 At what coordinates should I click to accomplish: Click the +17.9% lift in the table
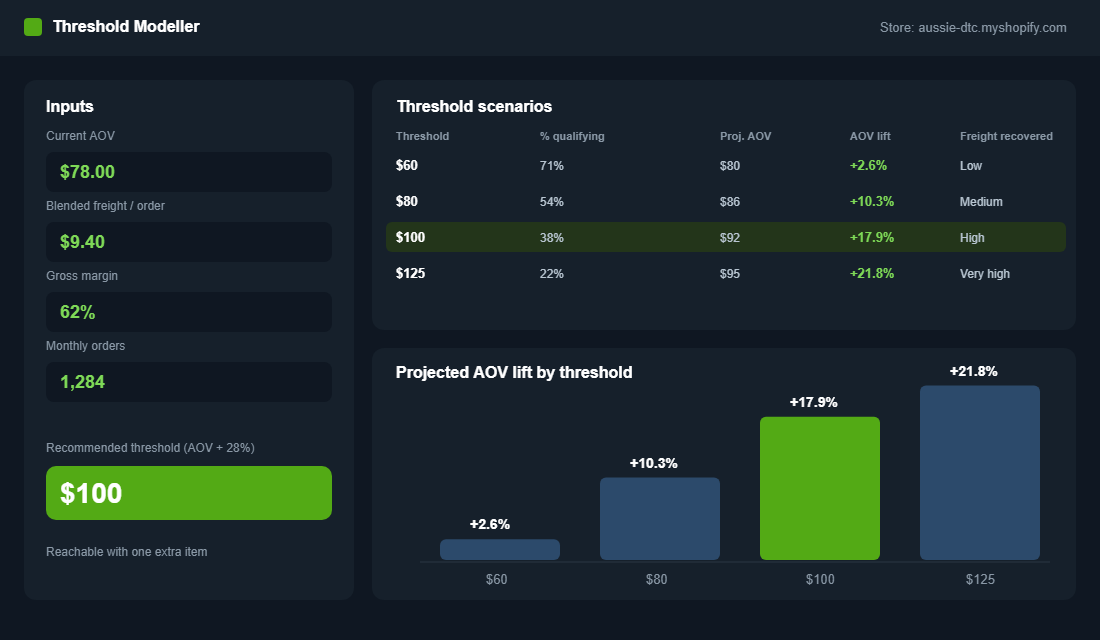[872, 237]
